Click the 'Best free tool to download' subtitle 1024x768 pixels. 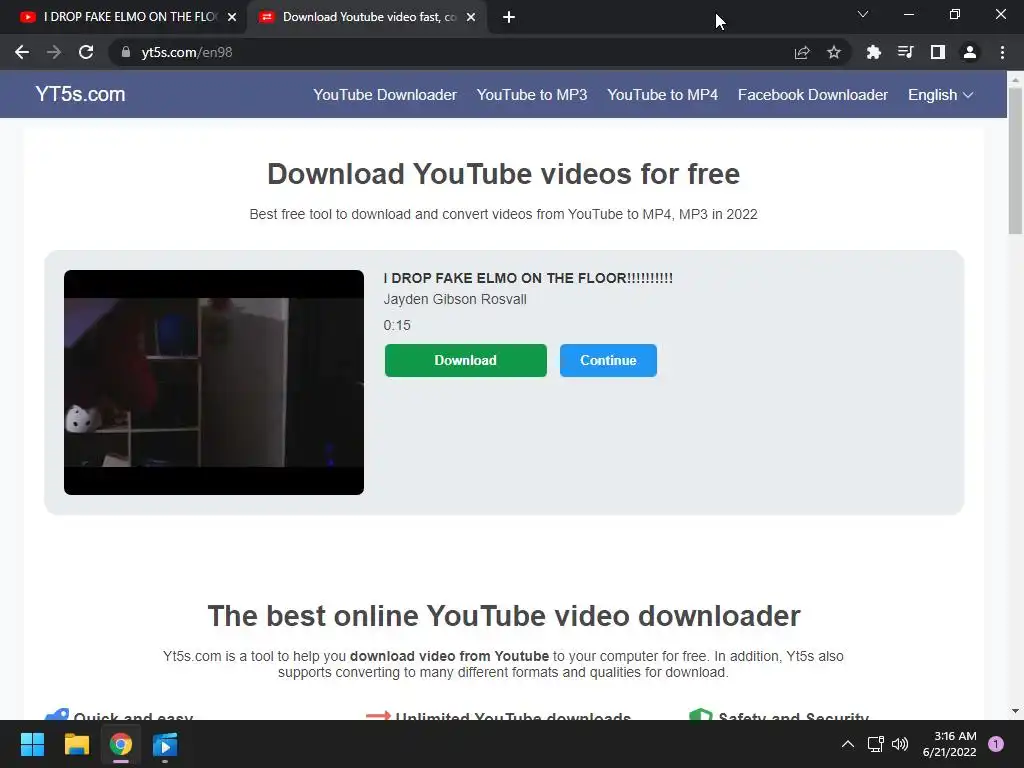(504, 214)
